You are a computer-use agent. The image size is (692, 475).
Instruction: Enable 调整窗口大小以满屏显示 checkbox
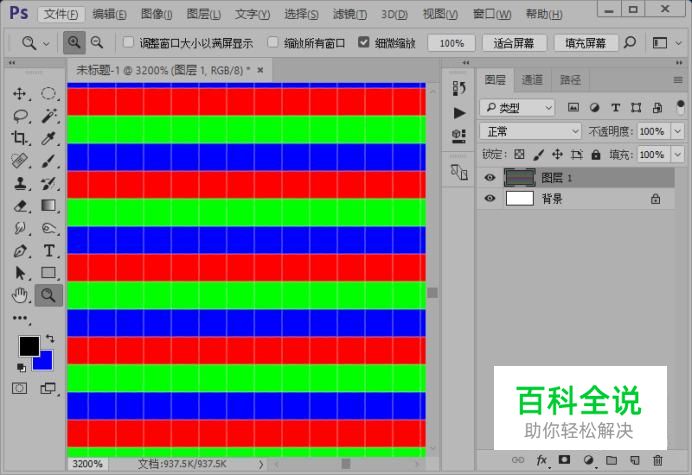(x=128, y=42)
